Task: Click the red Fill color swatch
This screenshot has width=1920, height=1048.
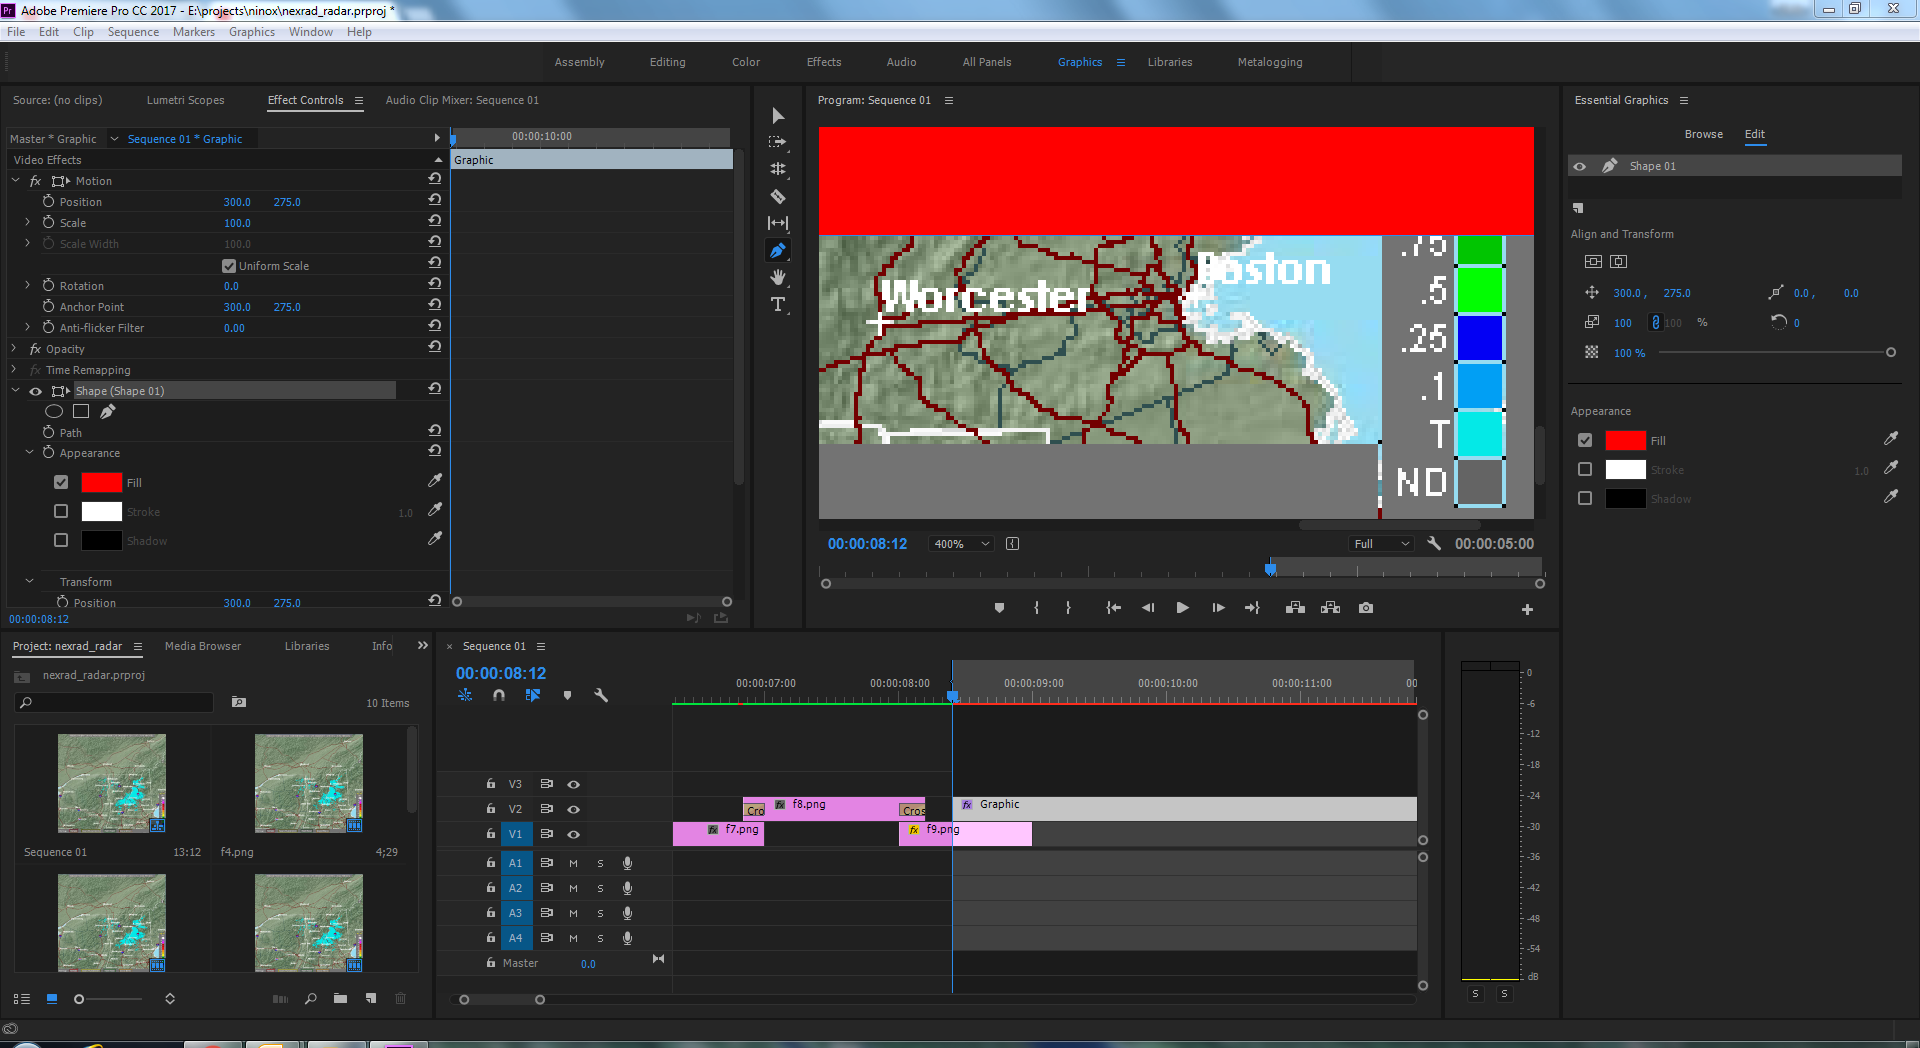Action: tap(1626, 440)
